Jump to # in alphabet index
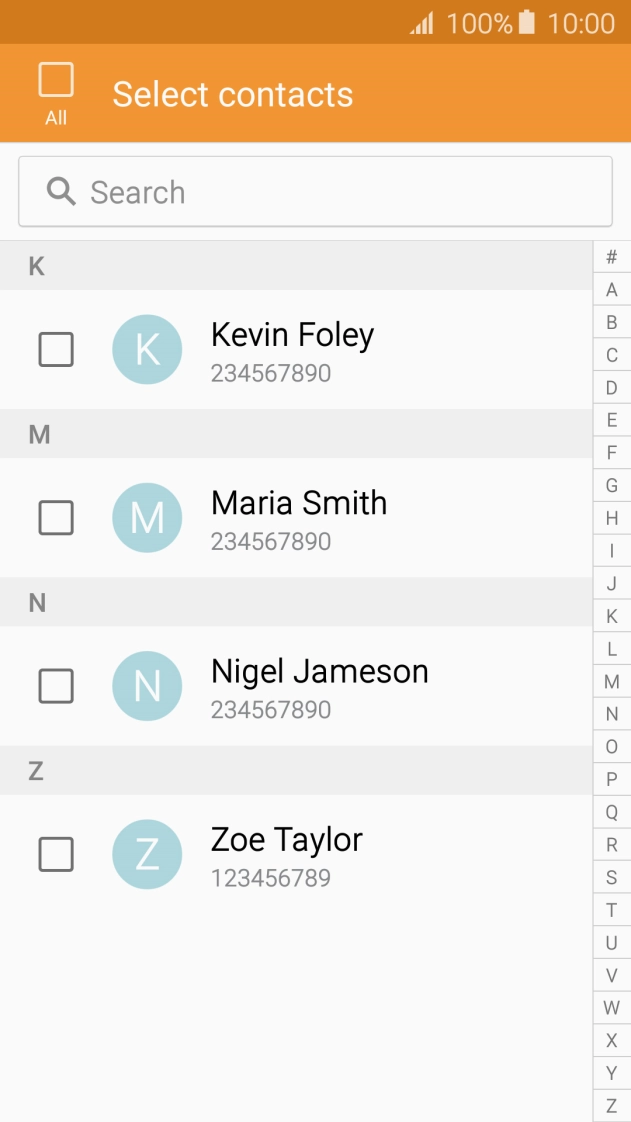Image resolution: width=631 pixels, height=1122 pixels. click(612, 257)
